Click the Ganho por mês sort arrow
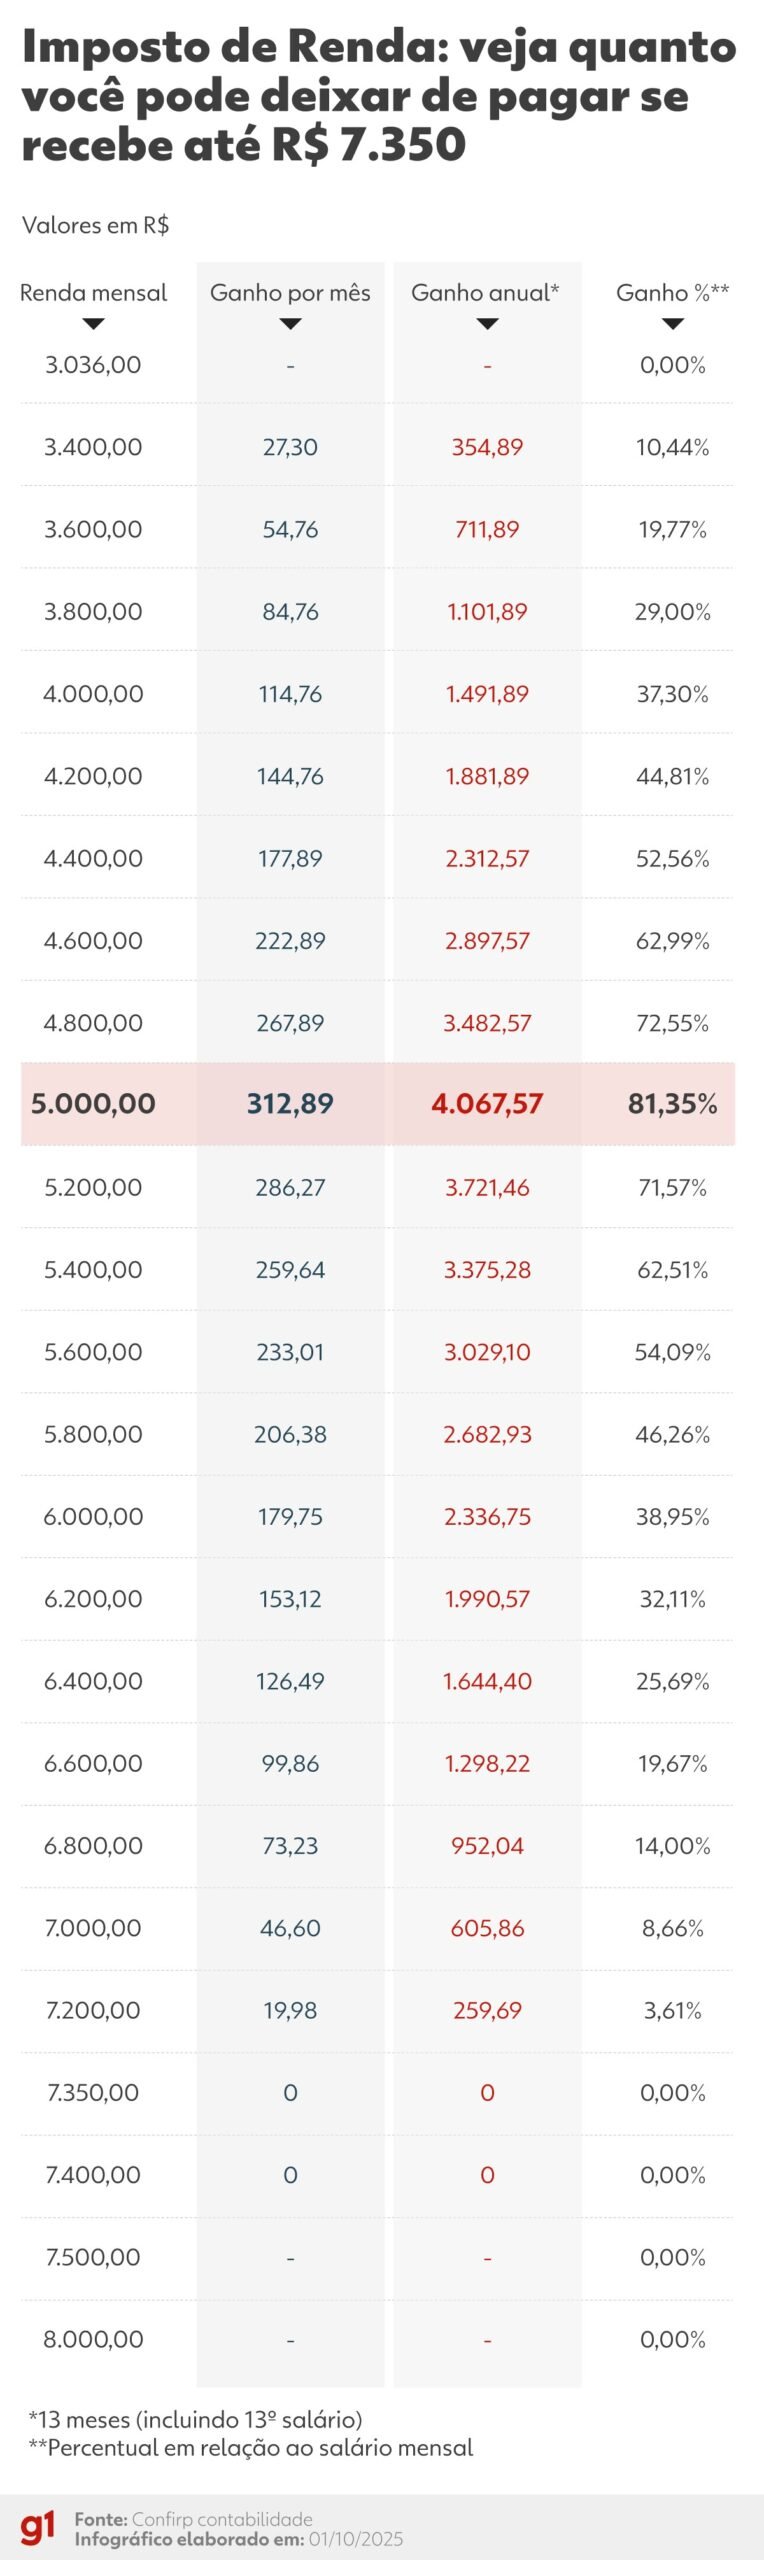The image size is (764, 2560). [x=290, y=324]
